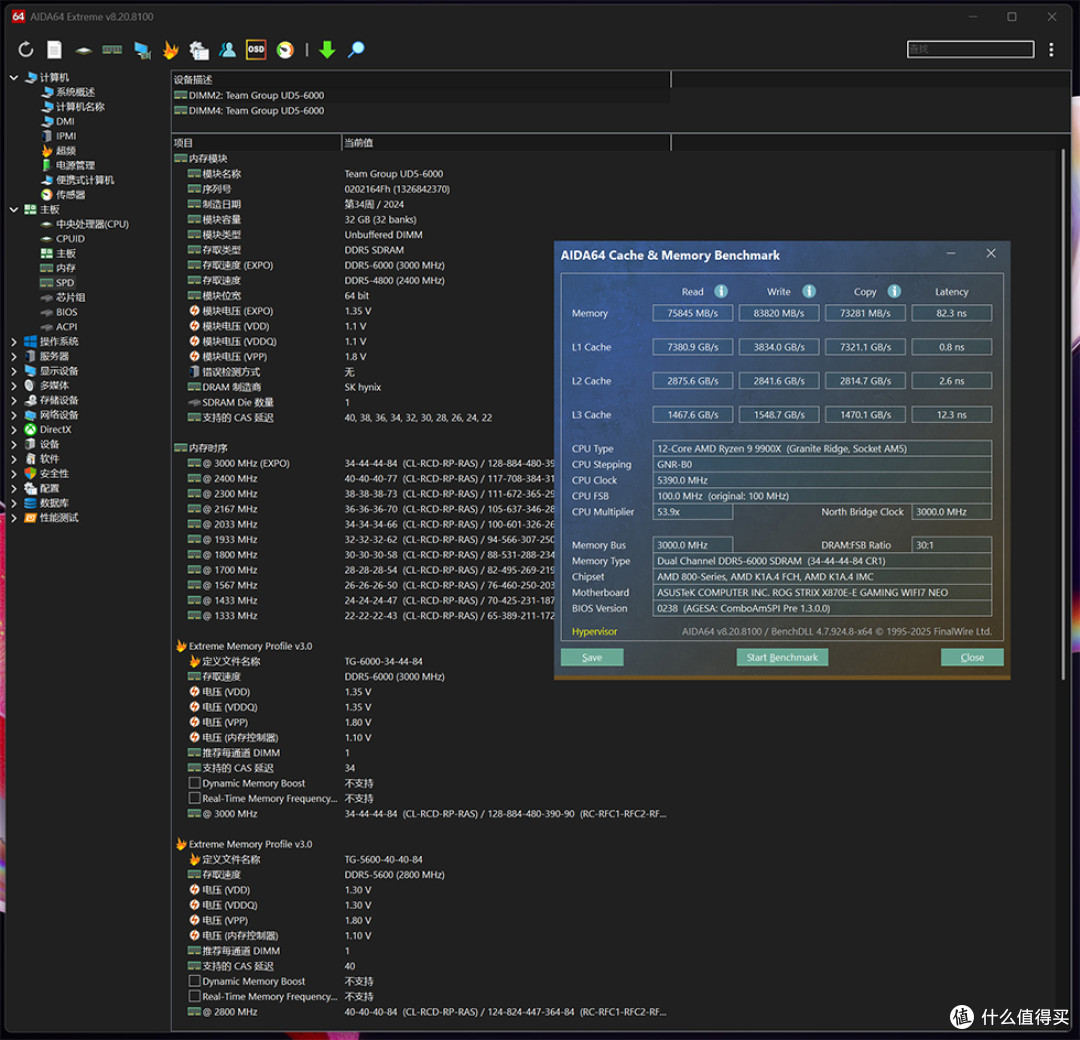Viewport: 1080px width, 1040px height.
Task: Click Close button in benchmark dialog
Action: [x=972, y=657]
